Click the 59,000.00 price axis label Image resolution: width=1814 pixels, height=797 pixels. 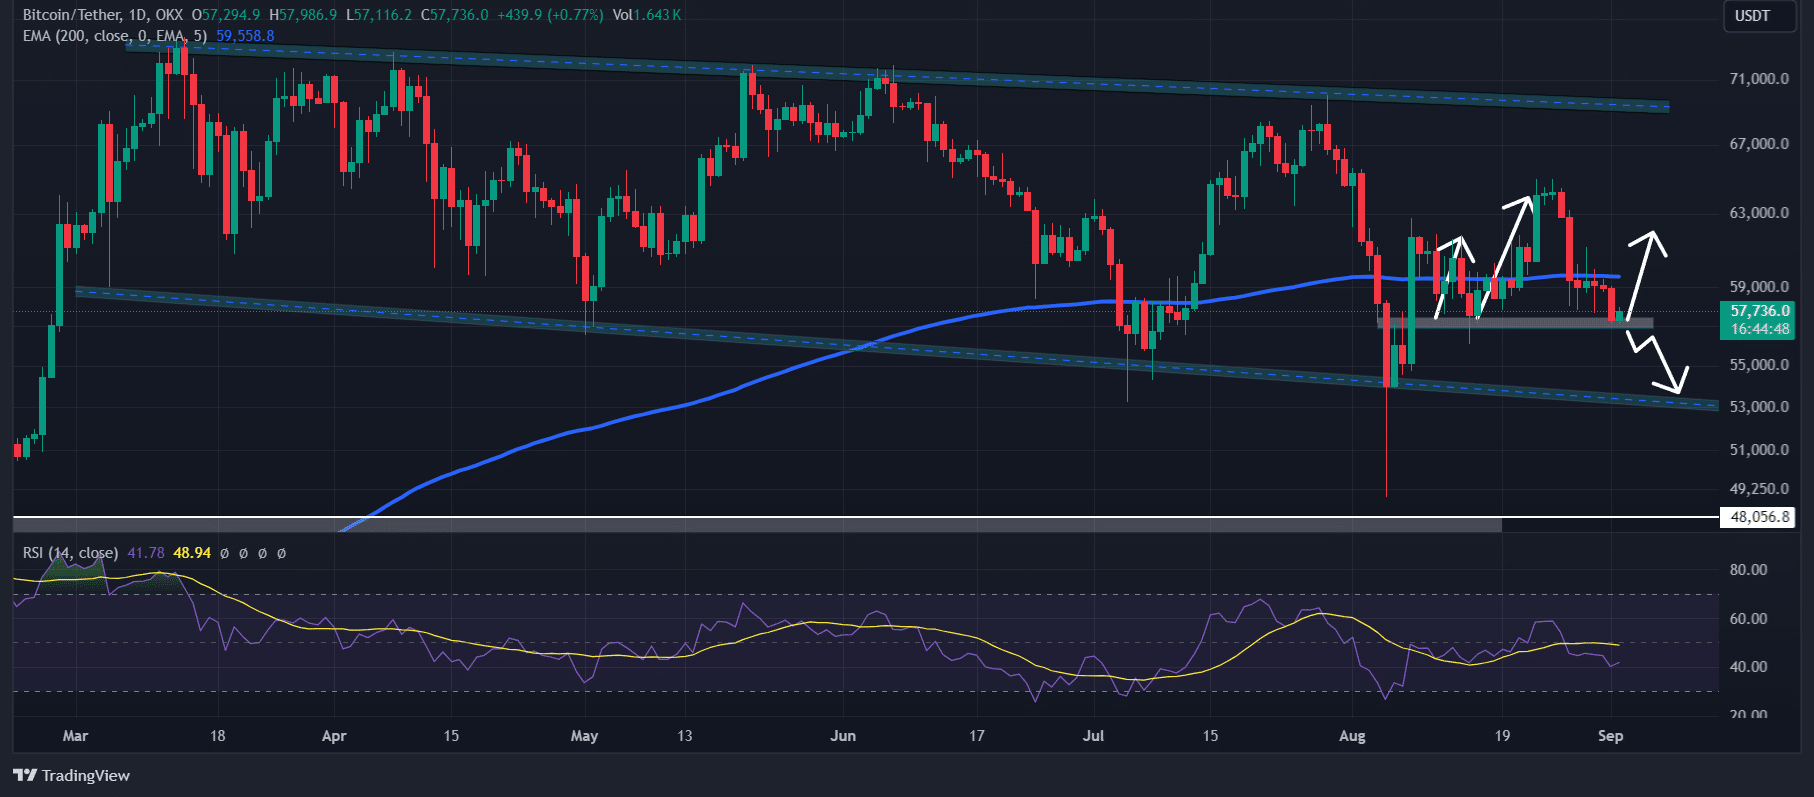(x=1759, y=287)
